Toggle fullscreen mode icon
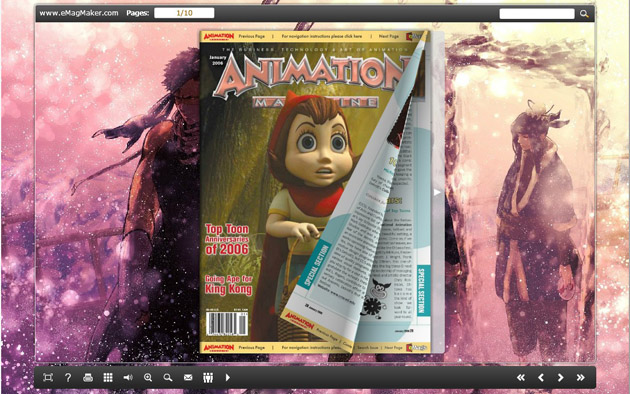This screenshot has height=394, width=630. pos(48,378)
